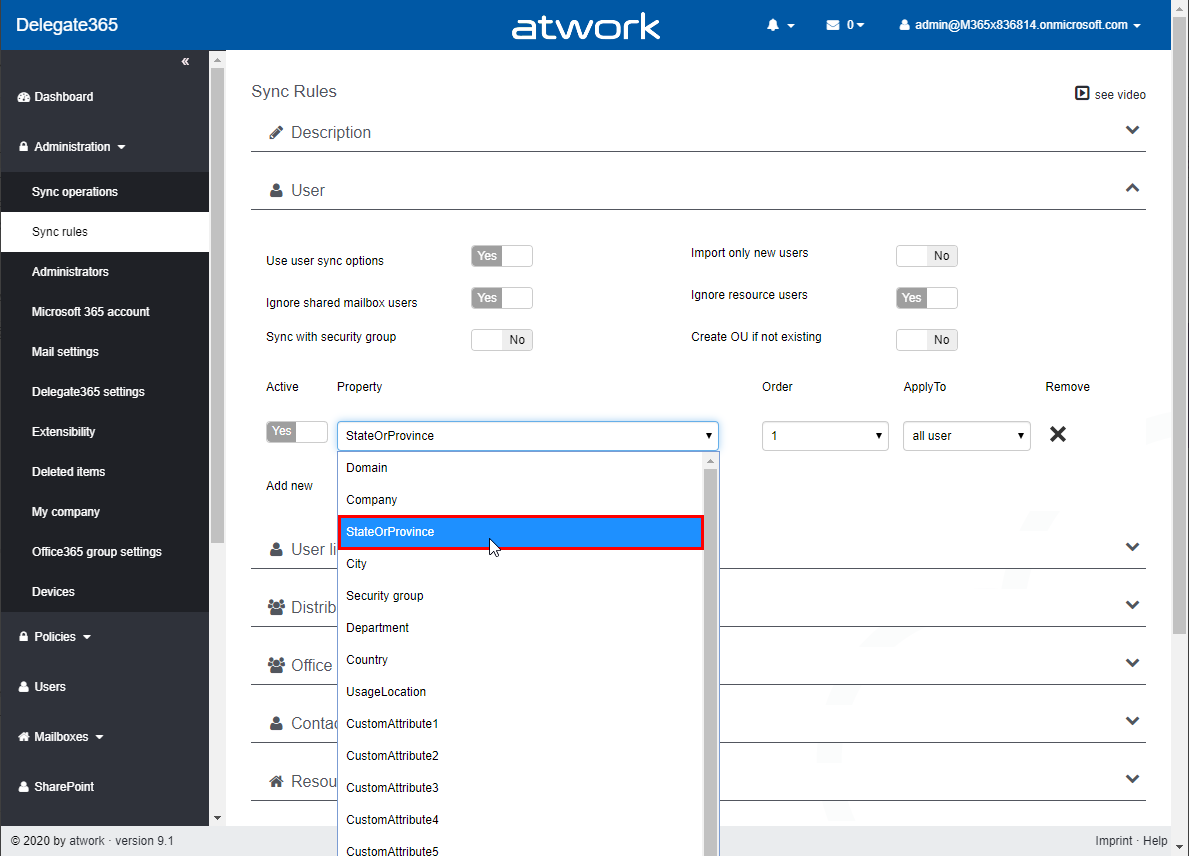Select Department from the property list
The height and width of the screenshot is (856, 1189).
tap(377, 628)
